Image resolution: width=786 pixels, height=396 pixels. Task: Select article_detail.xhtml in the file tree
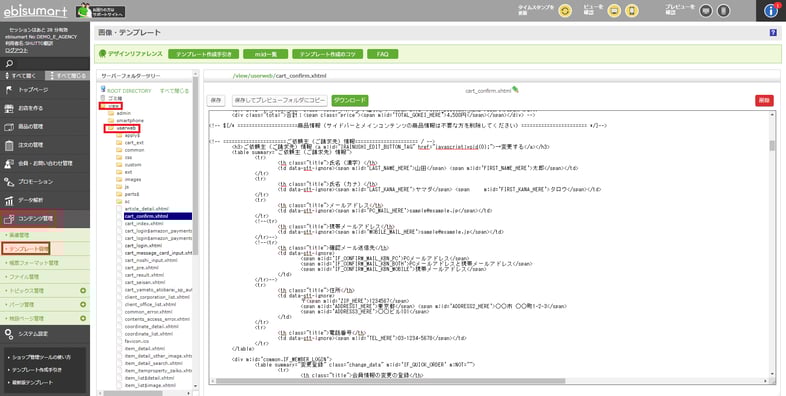(146, 209)
